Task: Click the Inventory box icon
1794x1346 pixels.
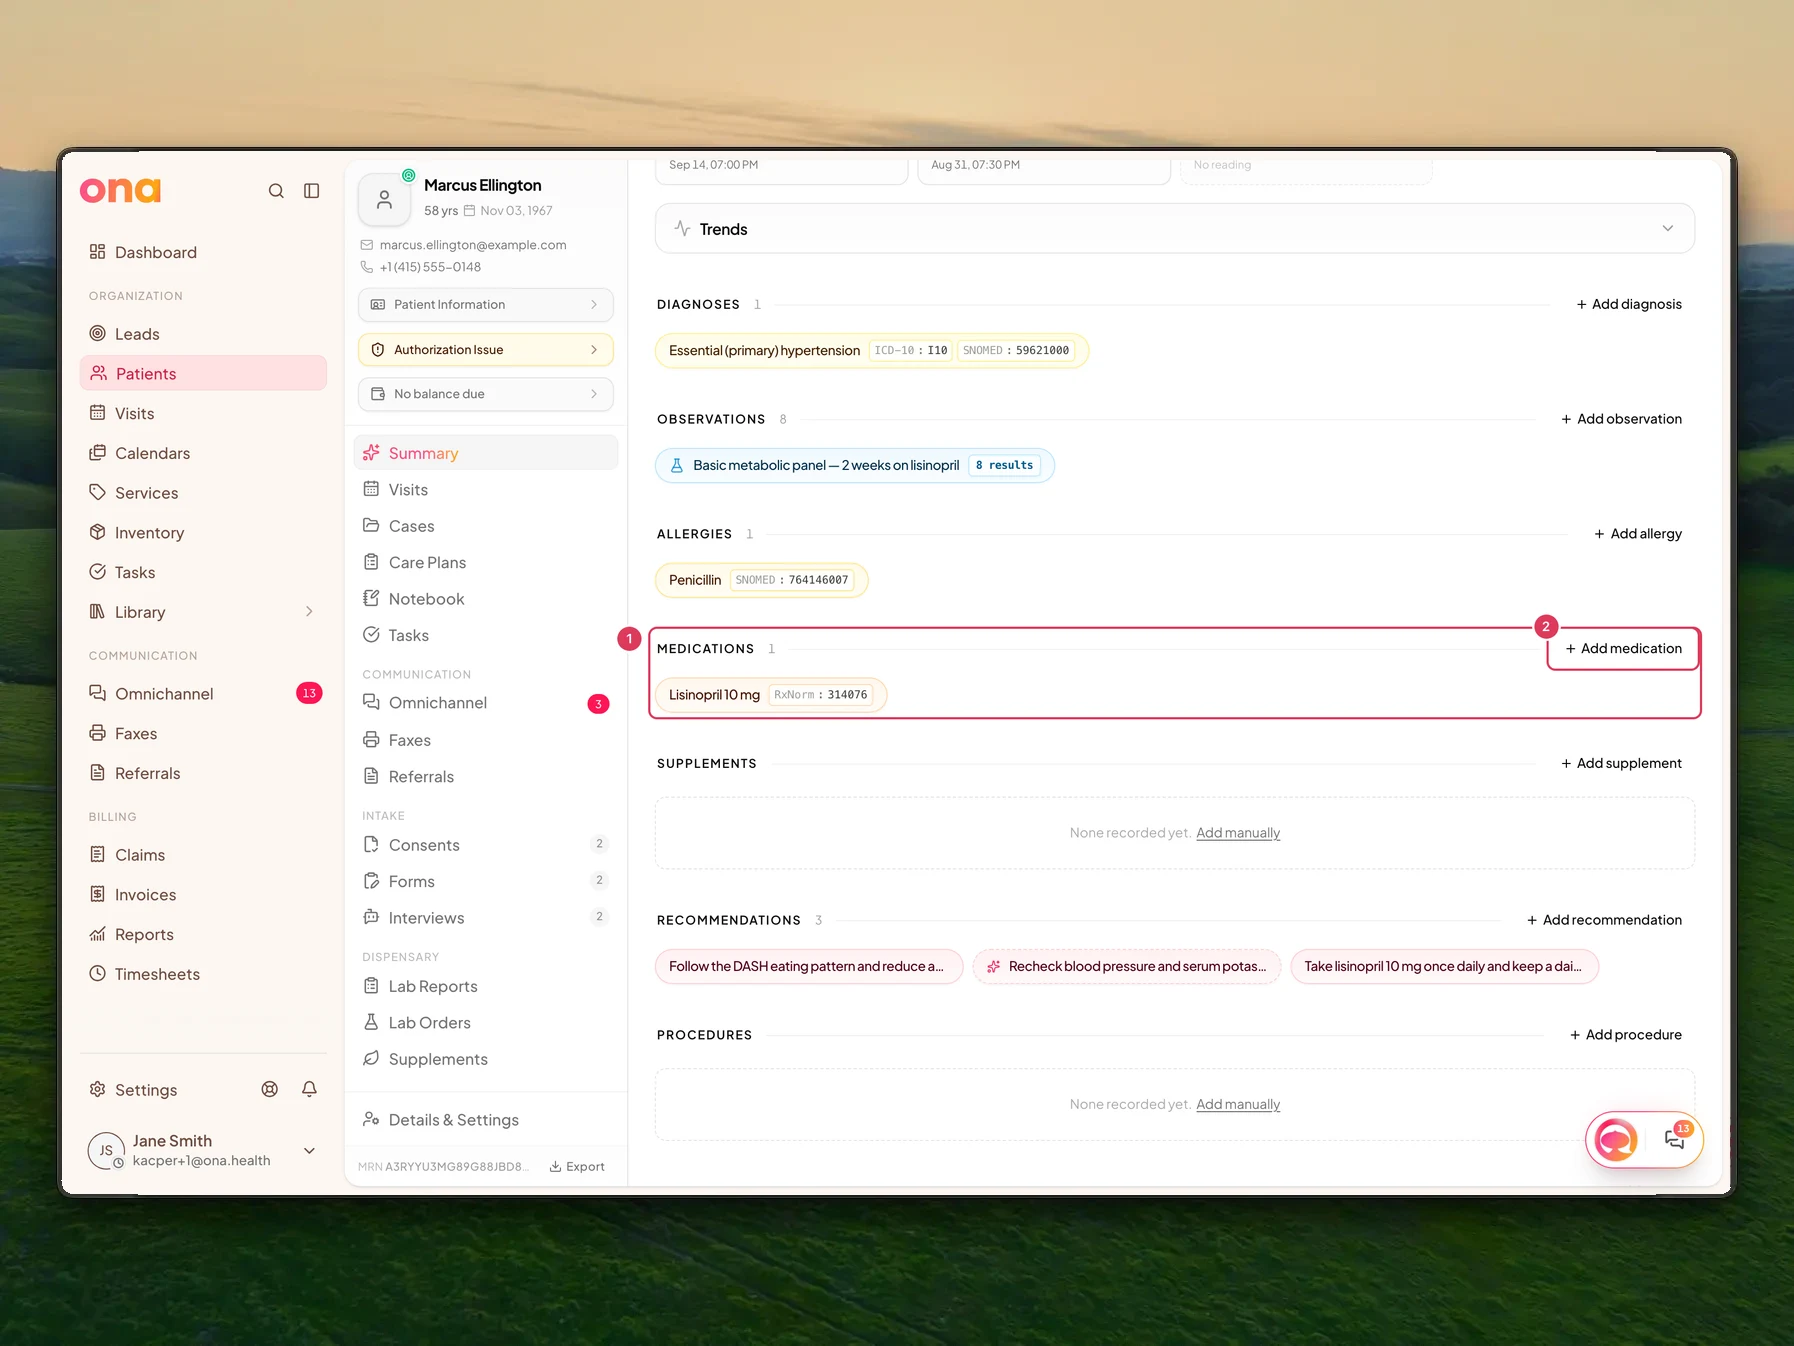Action: [x=97, y=533]
